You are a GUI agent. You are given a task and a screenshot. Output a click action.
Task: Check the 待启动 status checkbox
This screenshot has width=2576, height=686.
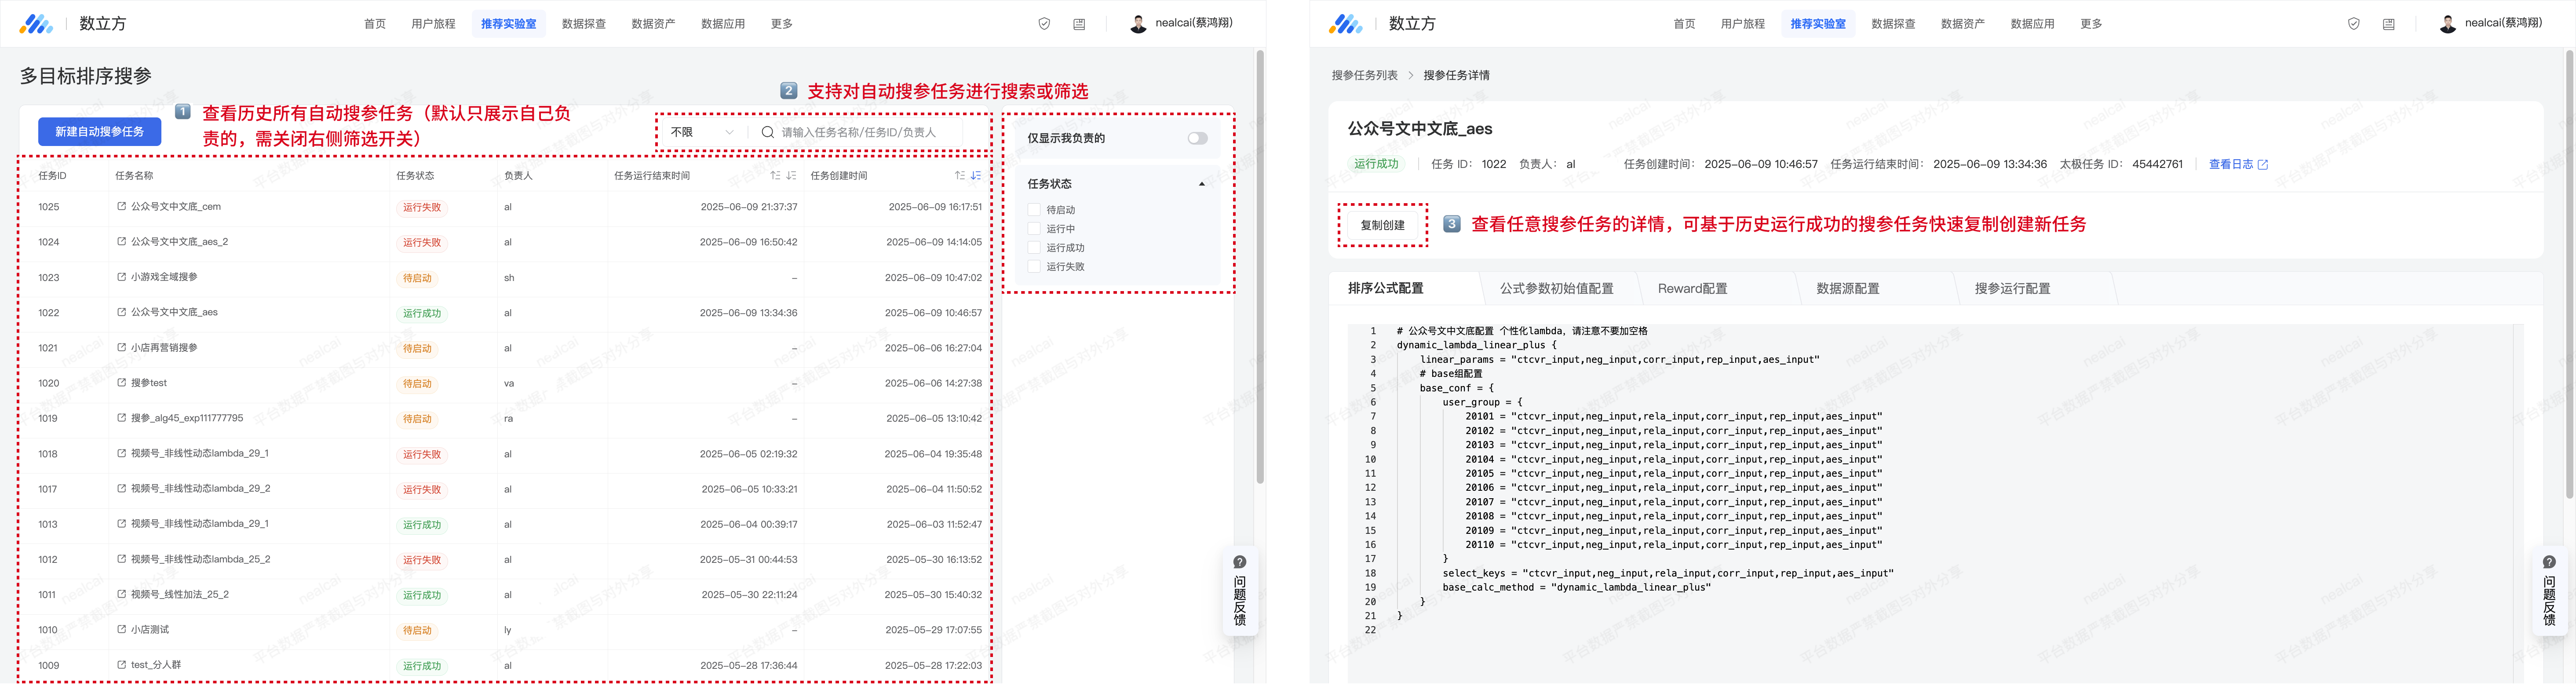point(1034,210)
